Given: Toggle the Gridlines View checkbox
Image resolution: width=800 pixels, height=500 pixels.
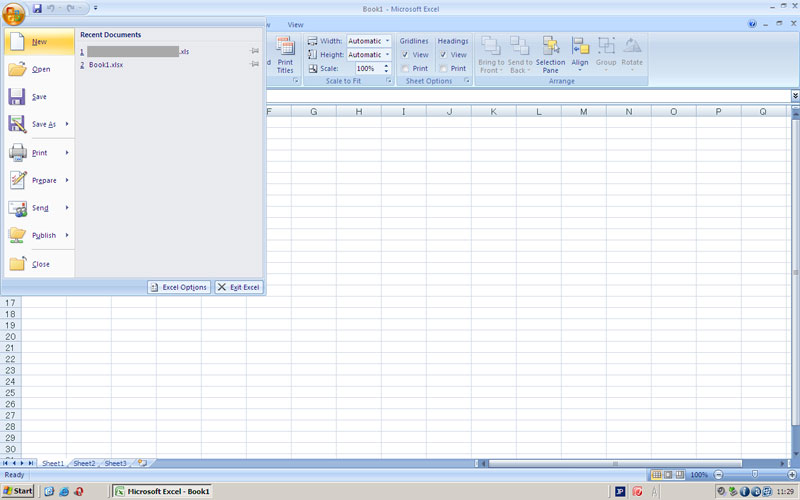Looking at the screenshot, I should [405, 55].
